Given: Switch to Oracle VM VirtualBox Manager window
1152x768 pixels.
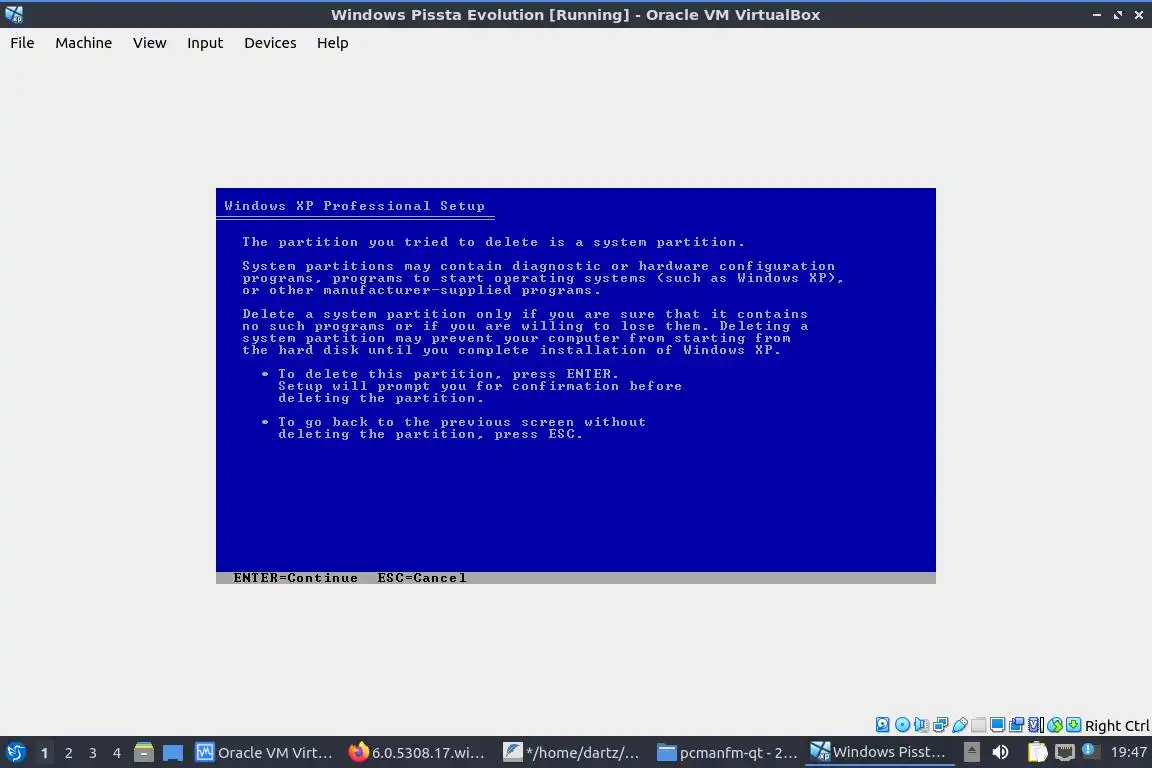Looking at the screenshot, I should click(263, 752).
